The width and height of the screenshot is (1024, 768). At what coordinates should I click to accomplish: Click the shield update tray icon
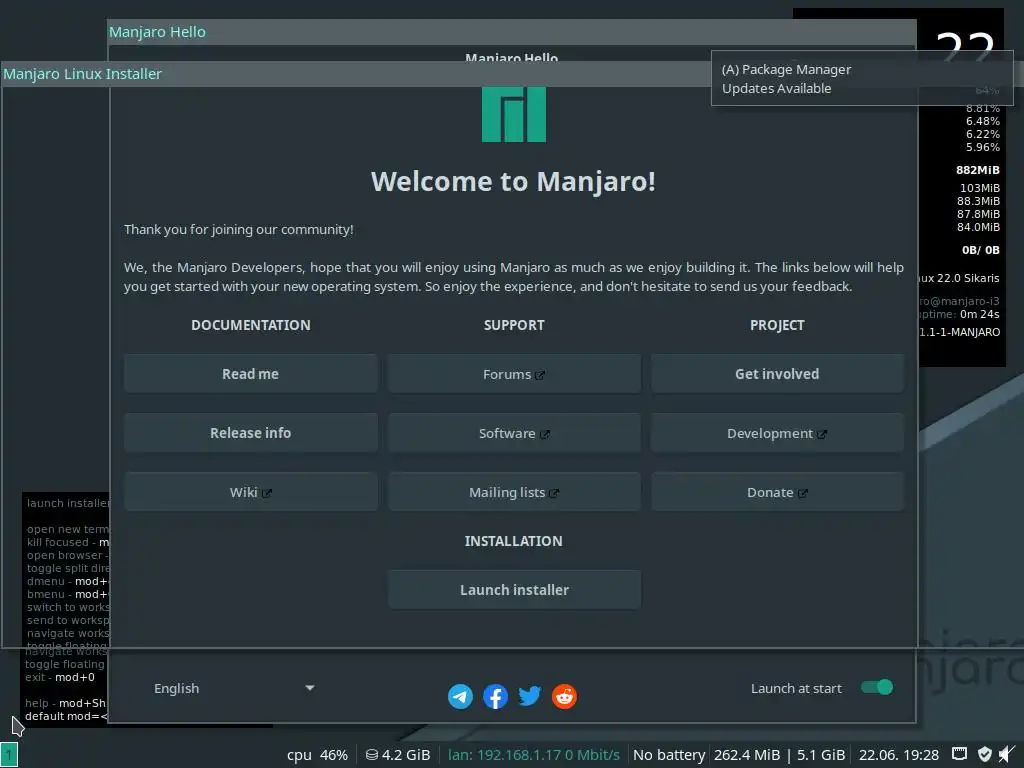(x=985, y=754)
